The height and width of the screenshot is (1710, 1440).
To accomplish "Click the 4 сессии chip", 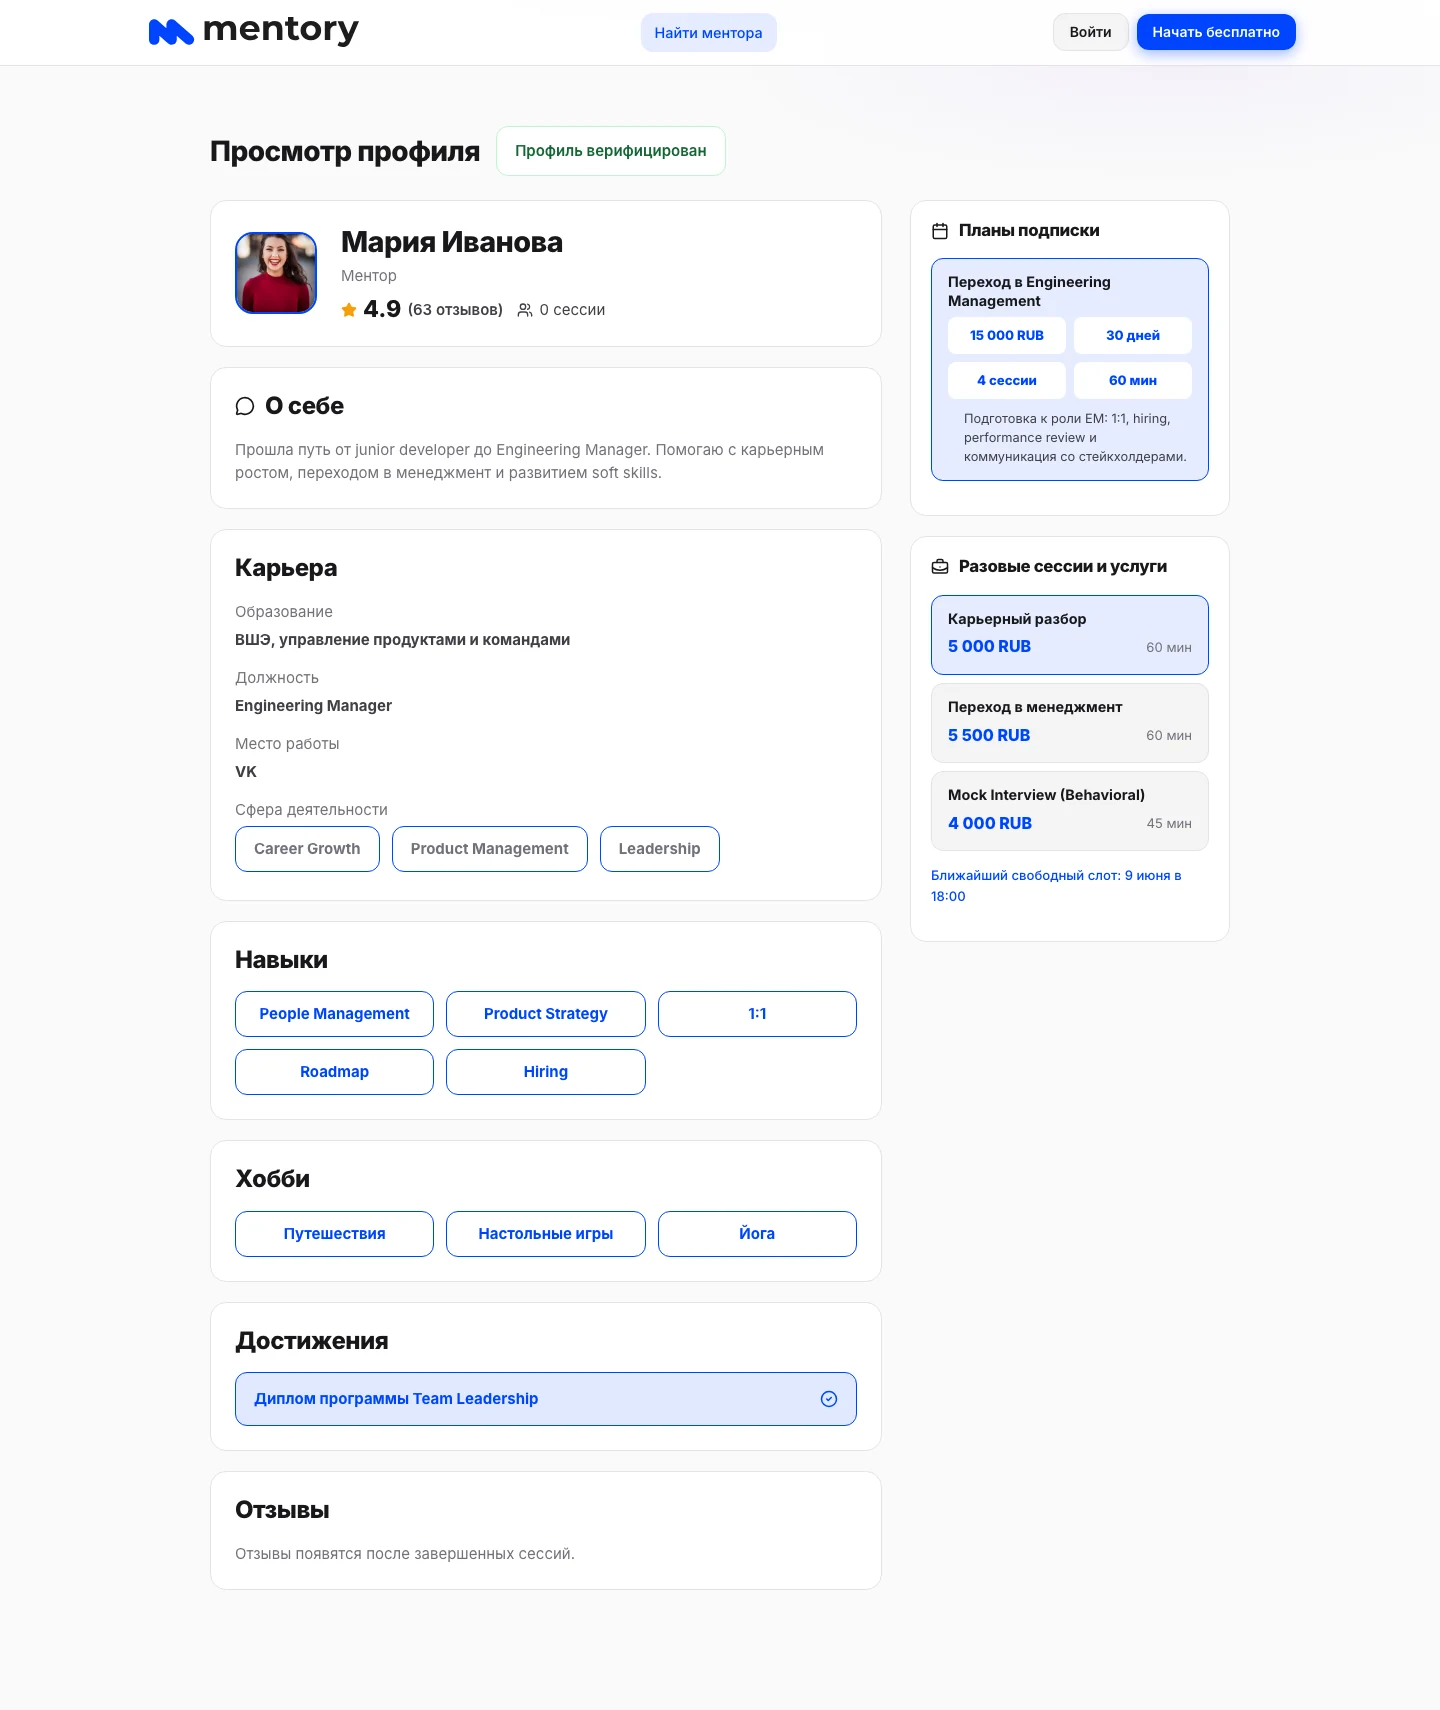I will click(1007, 381).
